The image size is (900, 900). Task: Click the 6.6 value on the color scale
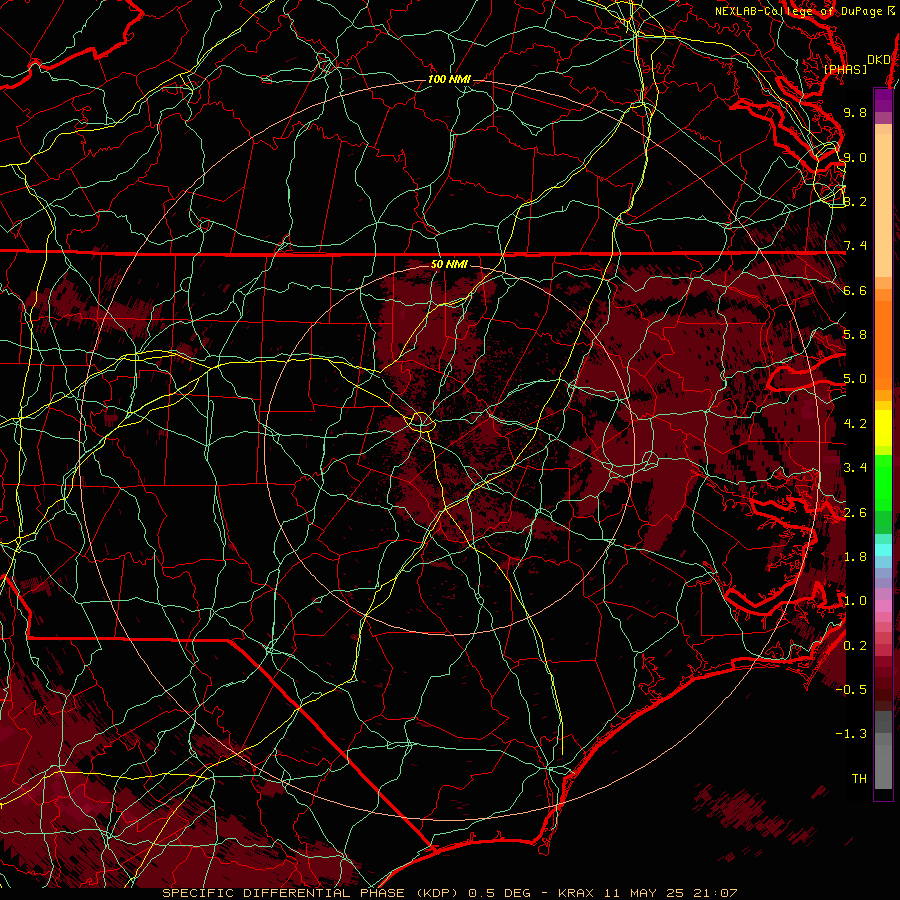tap(855, 290)
